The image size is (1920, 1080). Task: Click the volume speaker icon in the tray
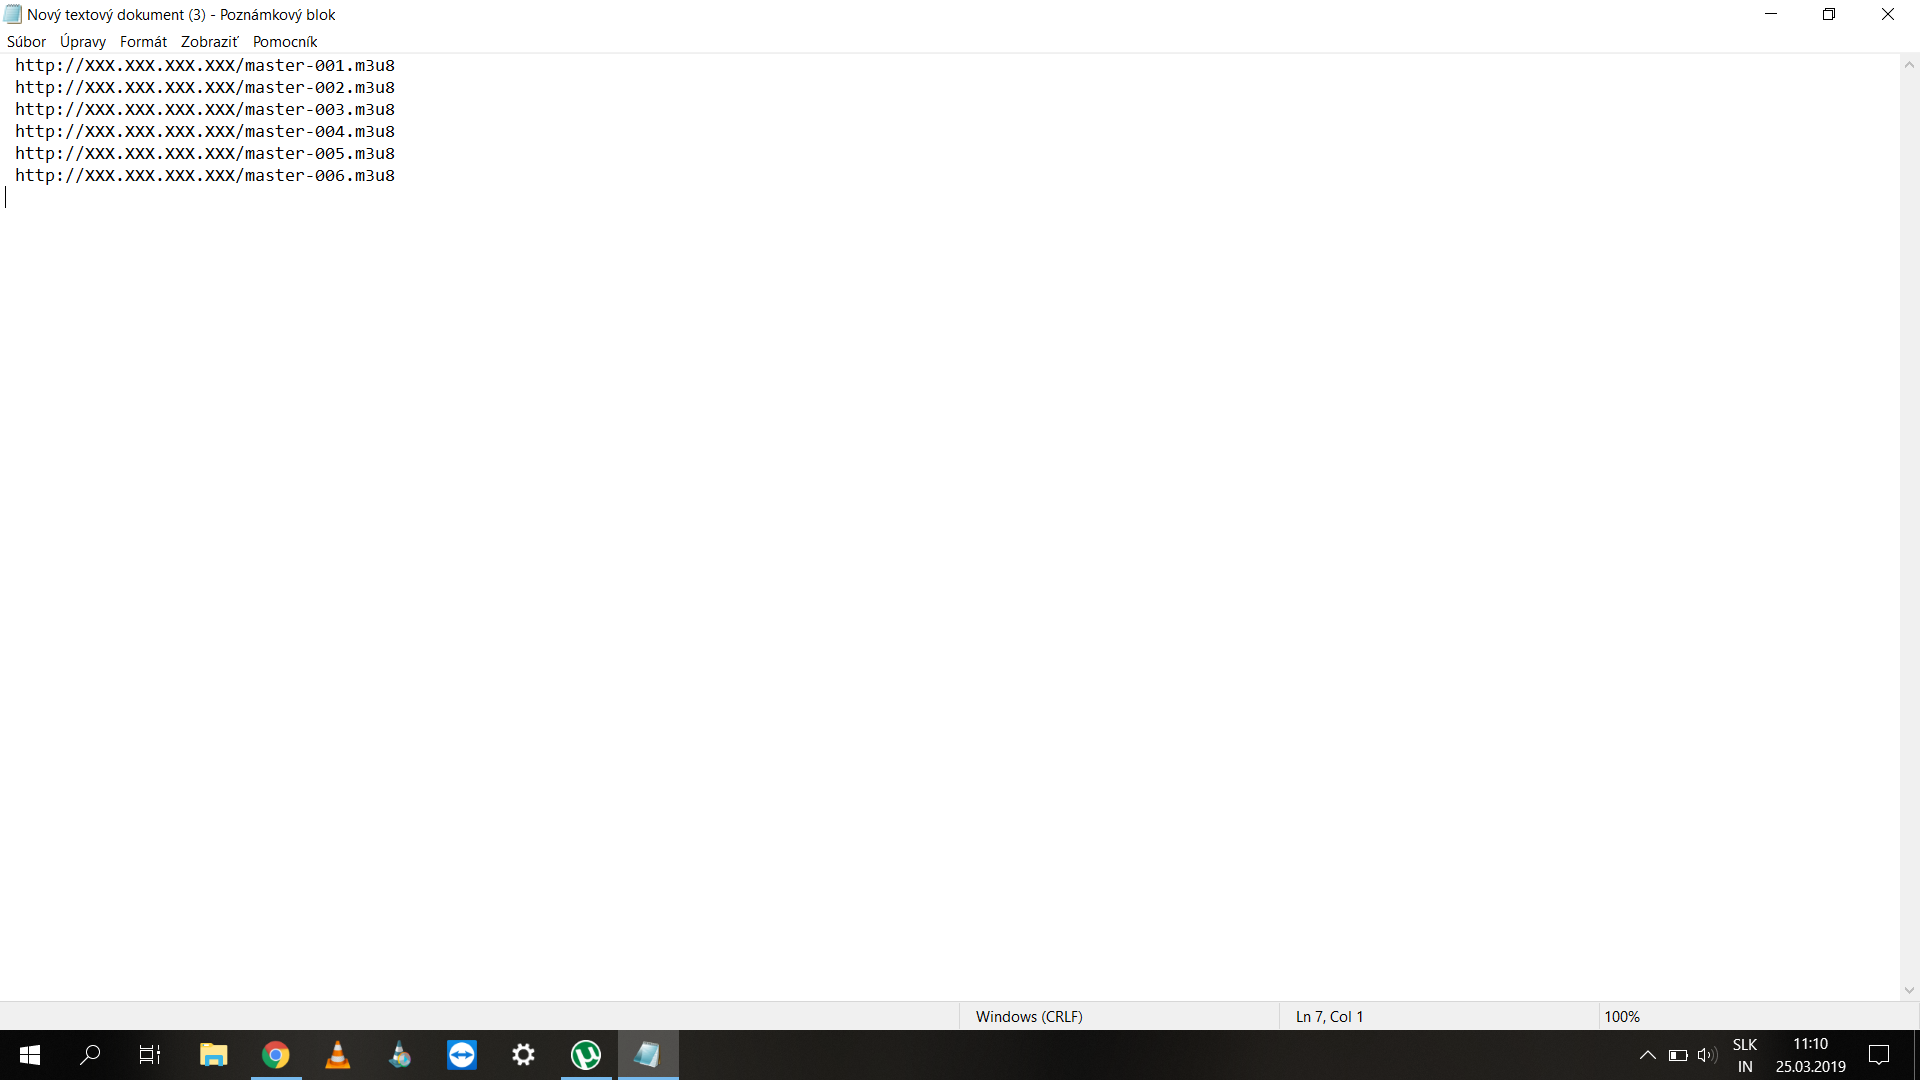(x=1706, y=1055)
